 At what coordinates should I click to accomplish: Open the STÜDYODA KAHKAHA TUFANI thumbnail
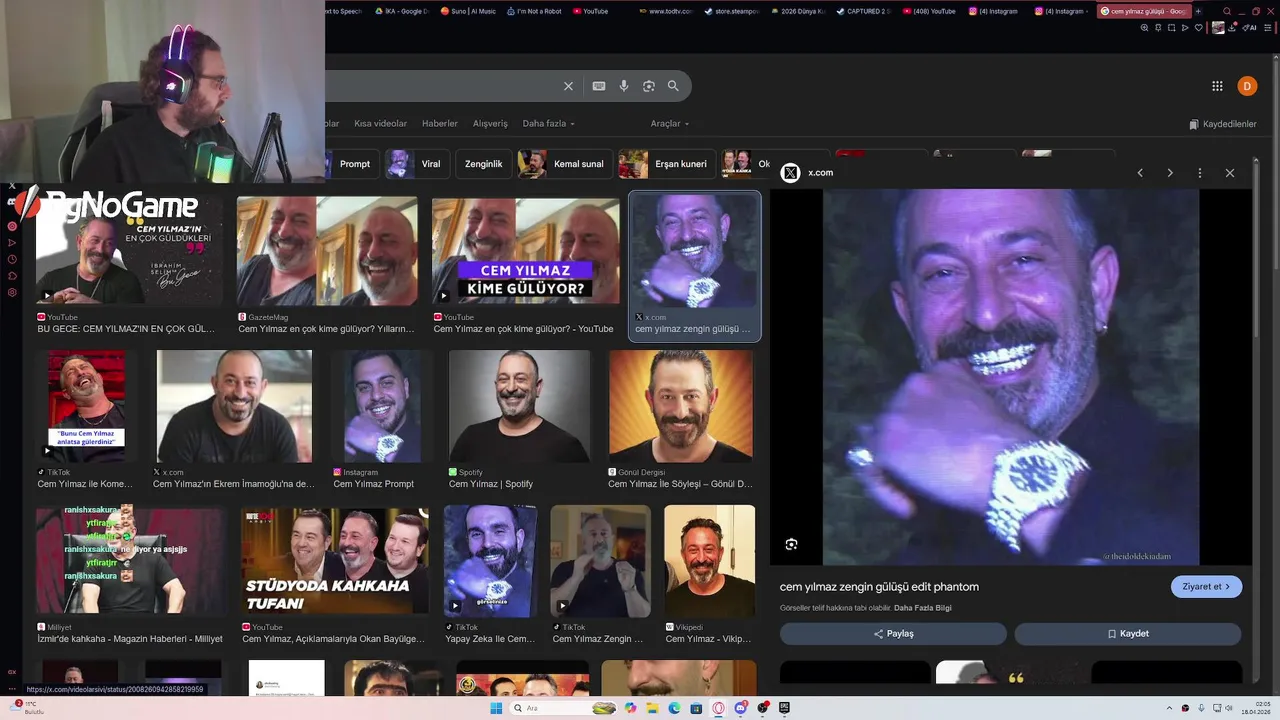click(335, 560)
